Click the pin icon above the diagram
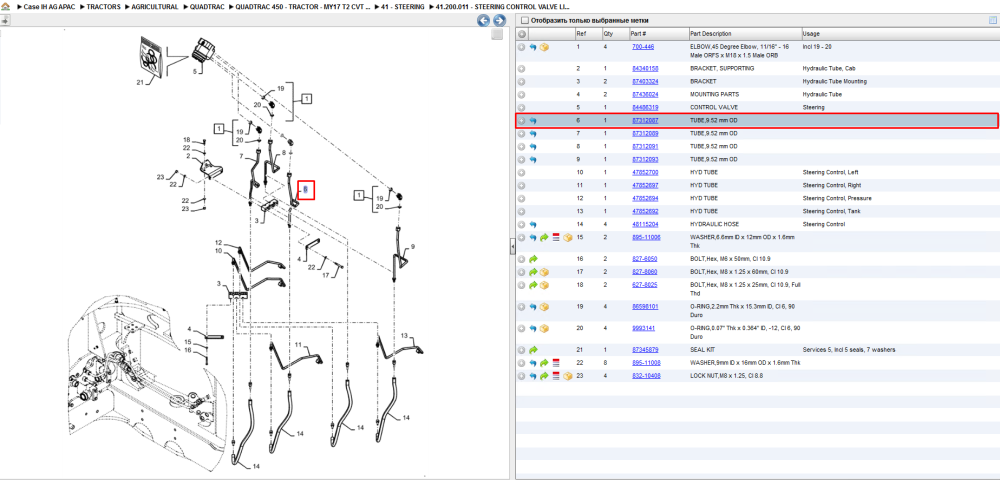 coord(5,20)
